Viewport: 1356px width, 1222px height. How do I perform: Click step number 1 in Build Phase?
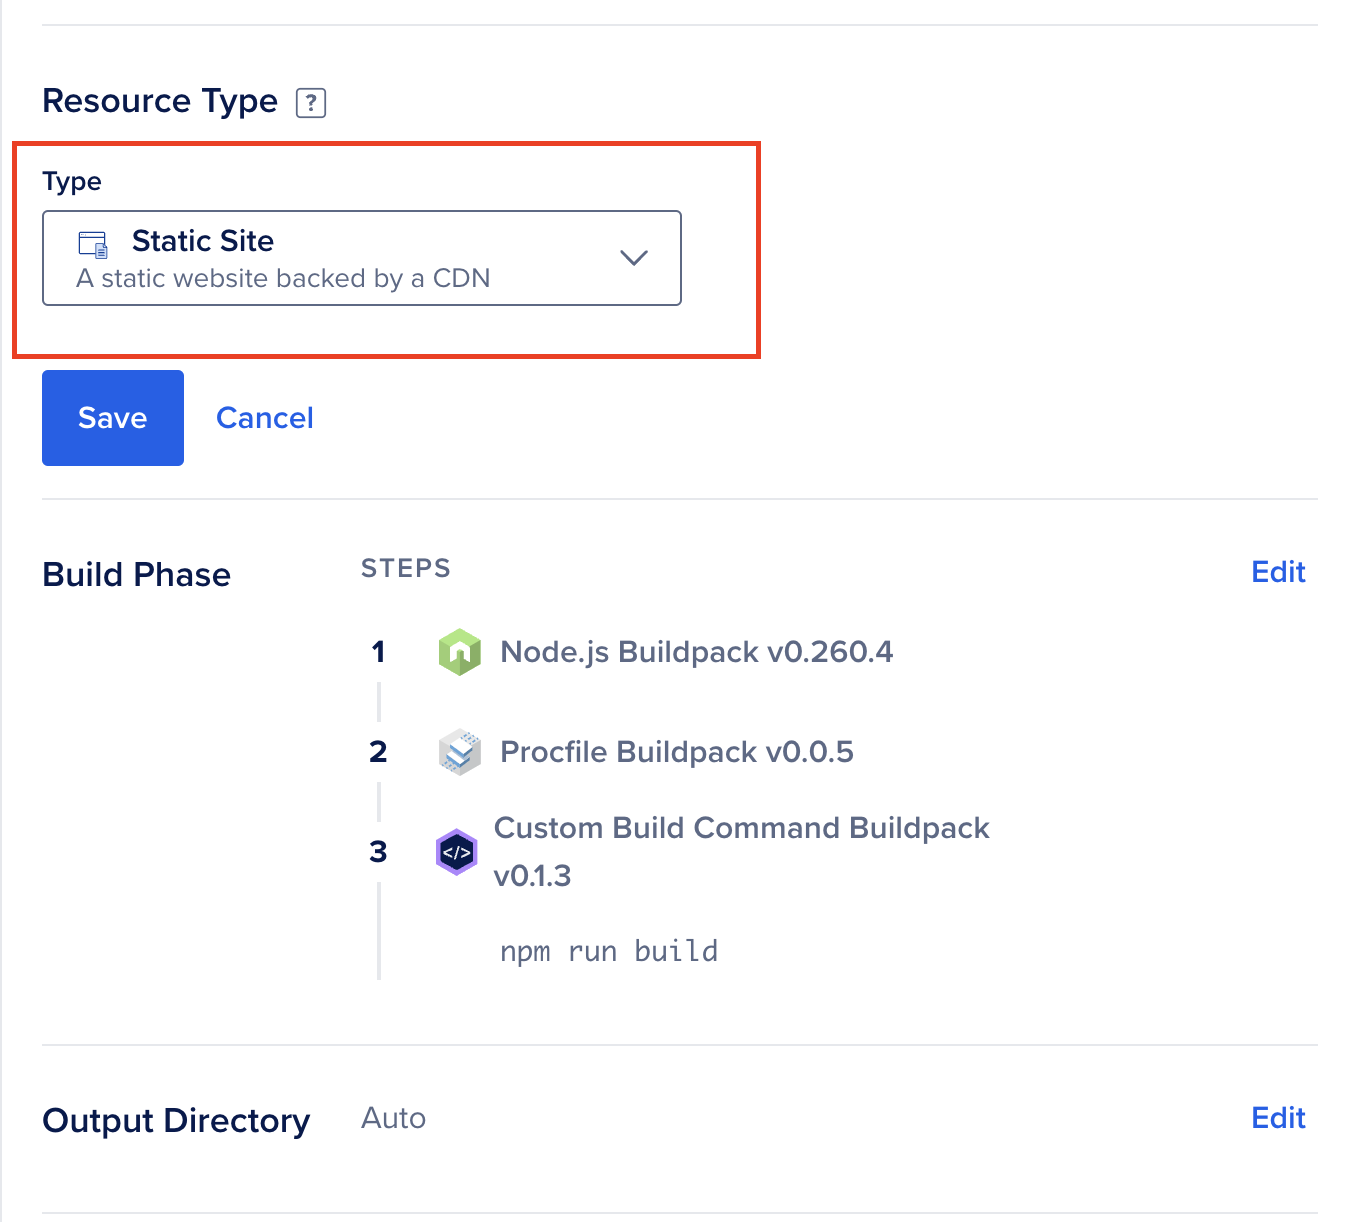pos(378,652)
